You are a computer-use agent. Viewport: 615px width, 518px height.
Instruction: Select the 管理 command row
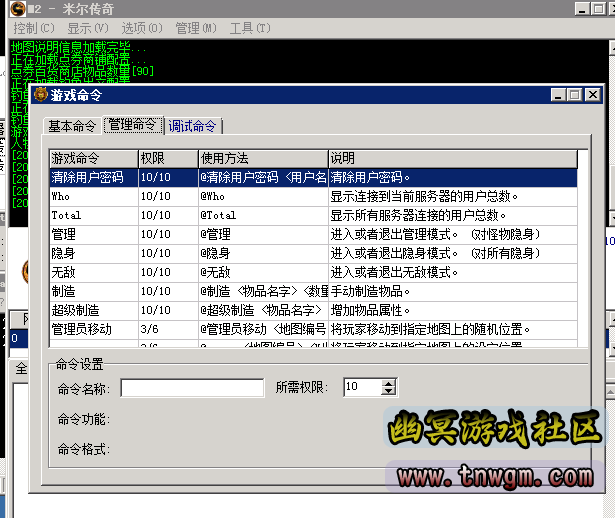click(x=313, y=234)
